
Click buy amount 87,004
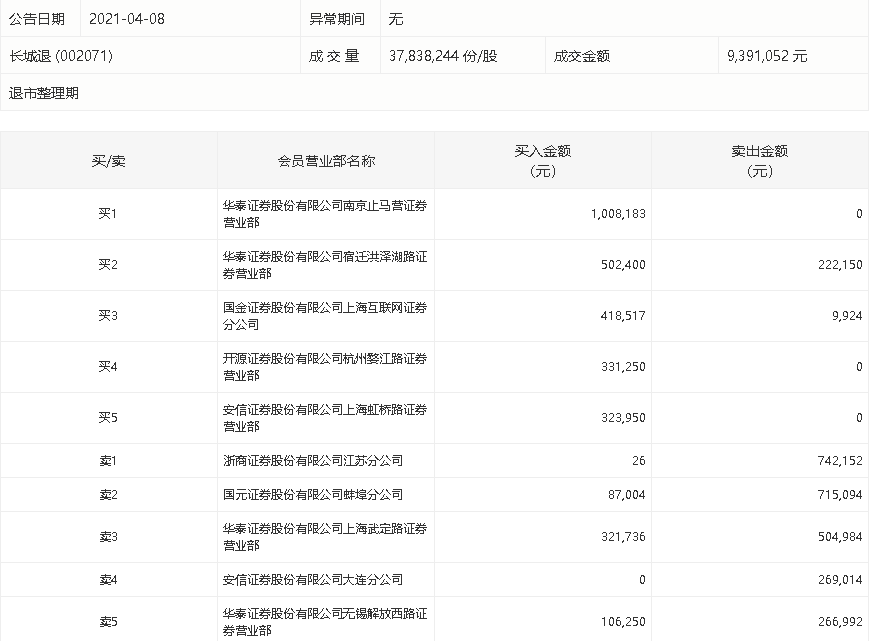(626, 494)
